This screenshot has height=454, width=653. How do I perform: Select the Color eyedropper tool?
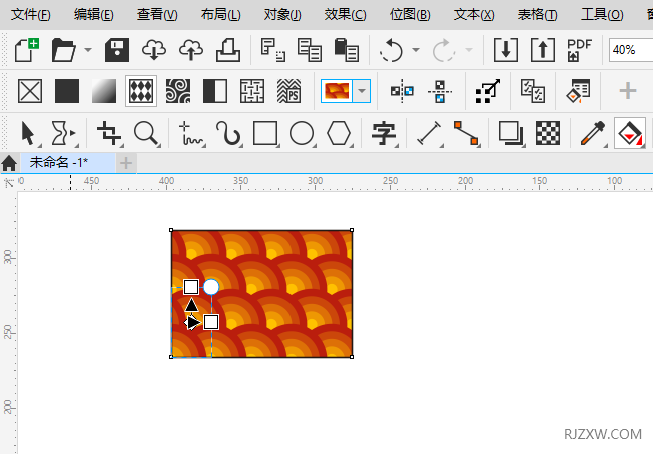point(593,133)
